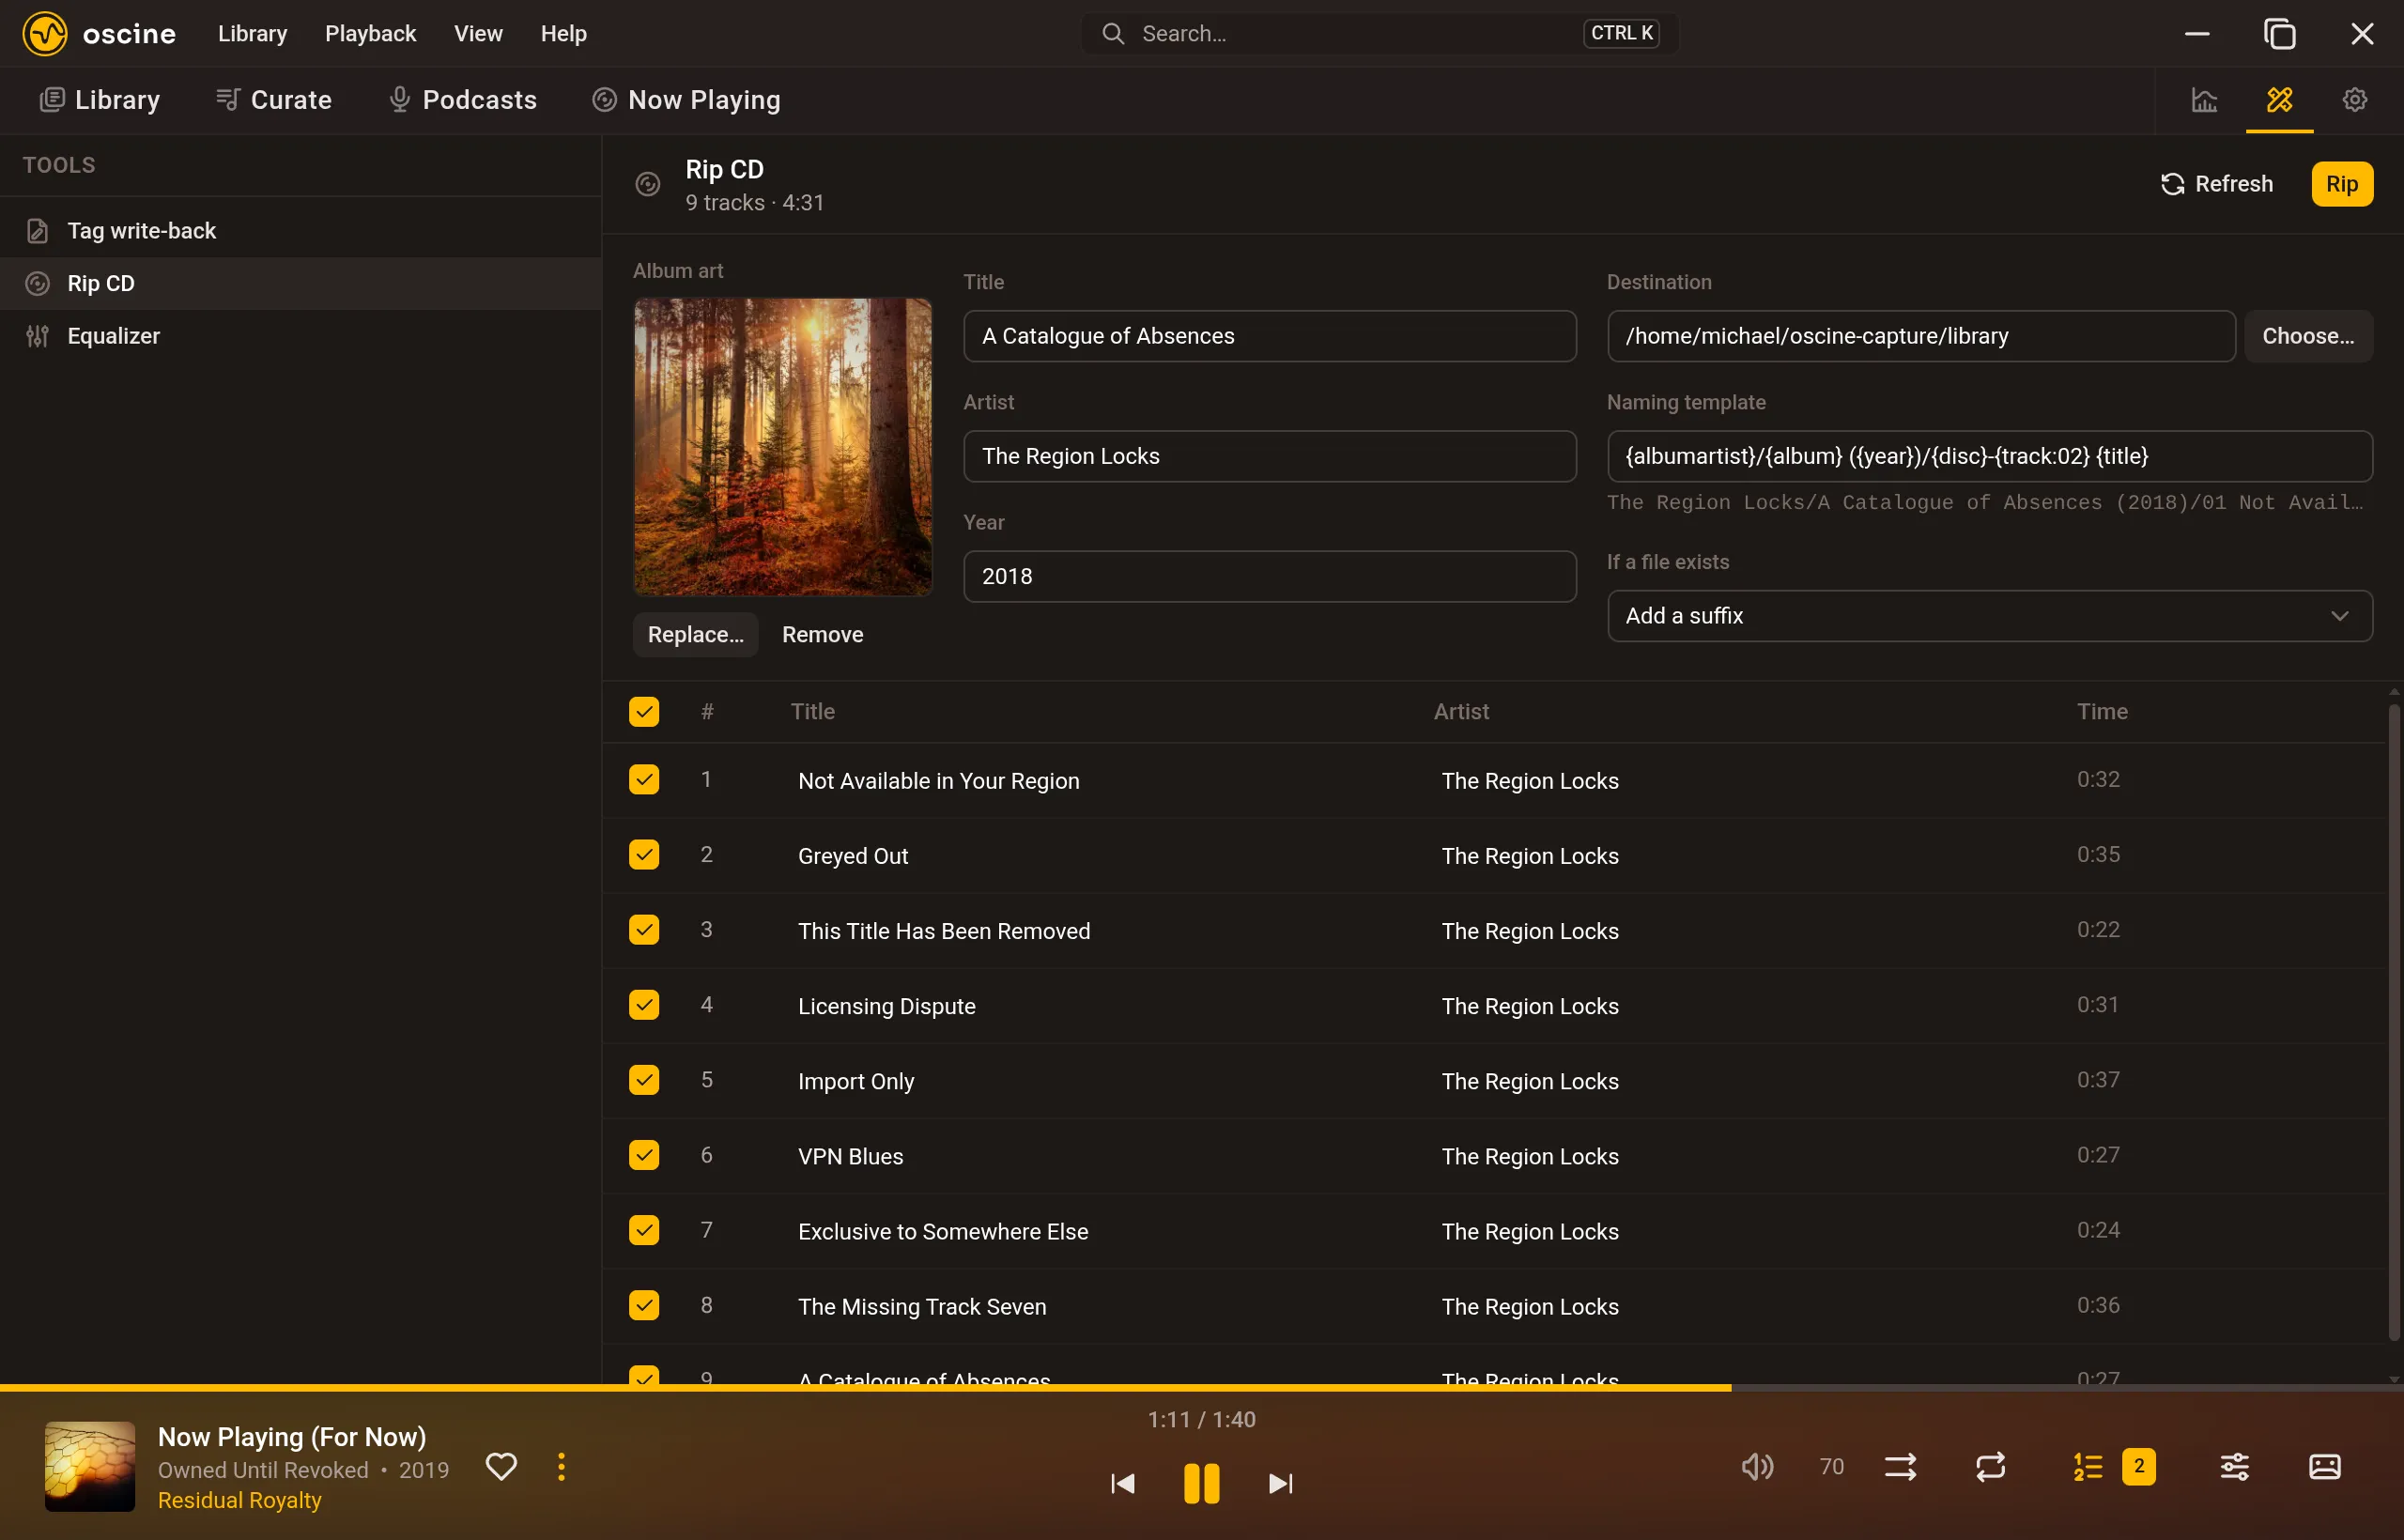Replace the album art
Screen dimensions: 2404x1540
click(695, 635)
